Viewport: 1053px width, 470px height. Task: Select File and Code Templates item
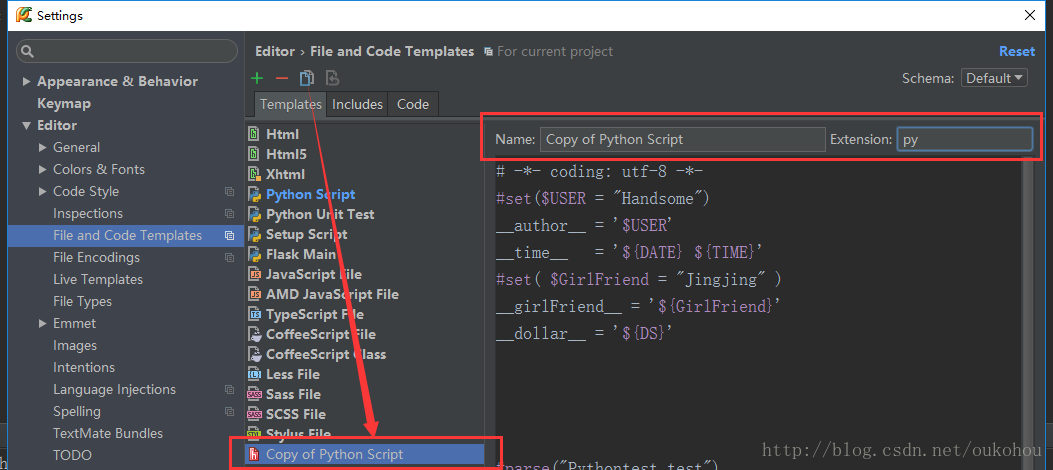126,236
